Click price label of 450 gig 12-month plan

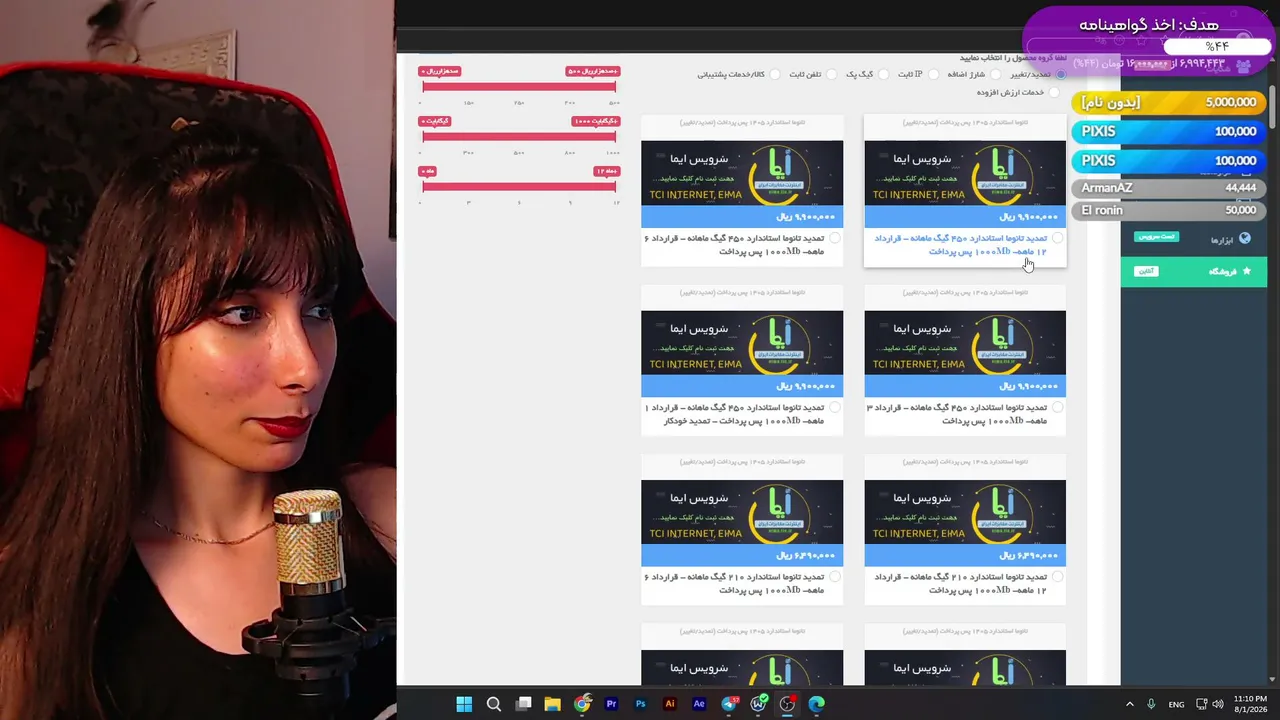(x=965, y=216)
